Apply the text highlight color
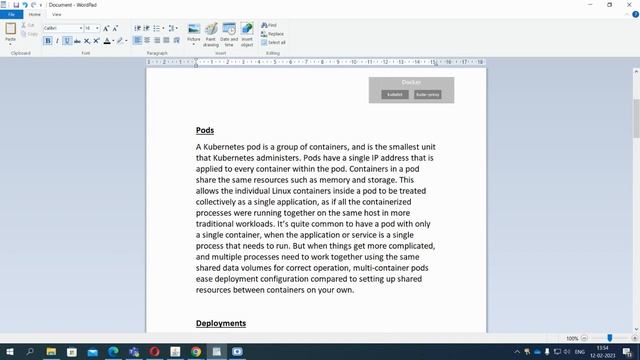Viewport: 640px width, 360px height. pyautogui.click(x=120, y=41)
